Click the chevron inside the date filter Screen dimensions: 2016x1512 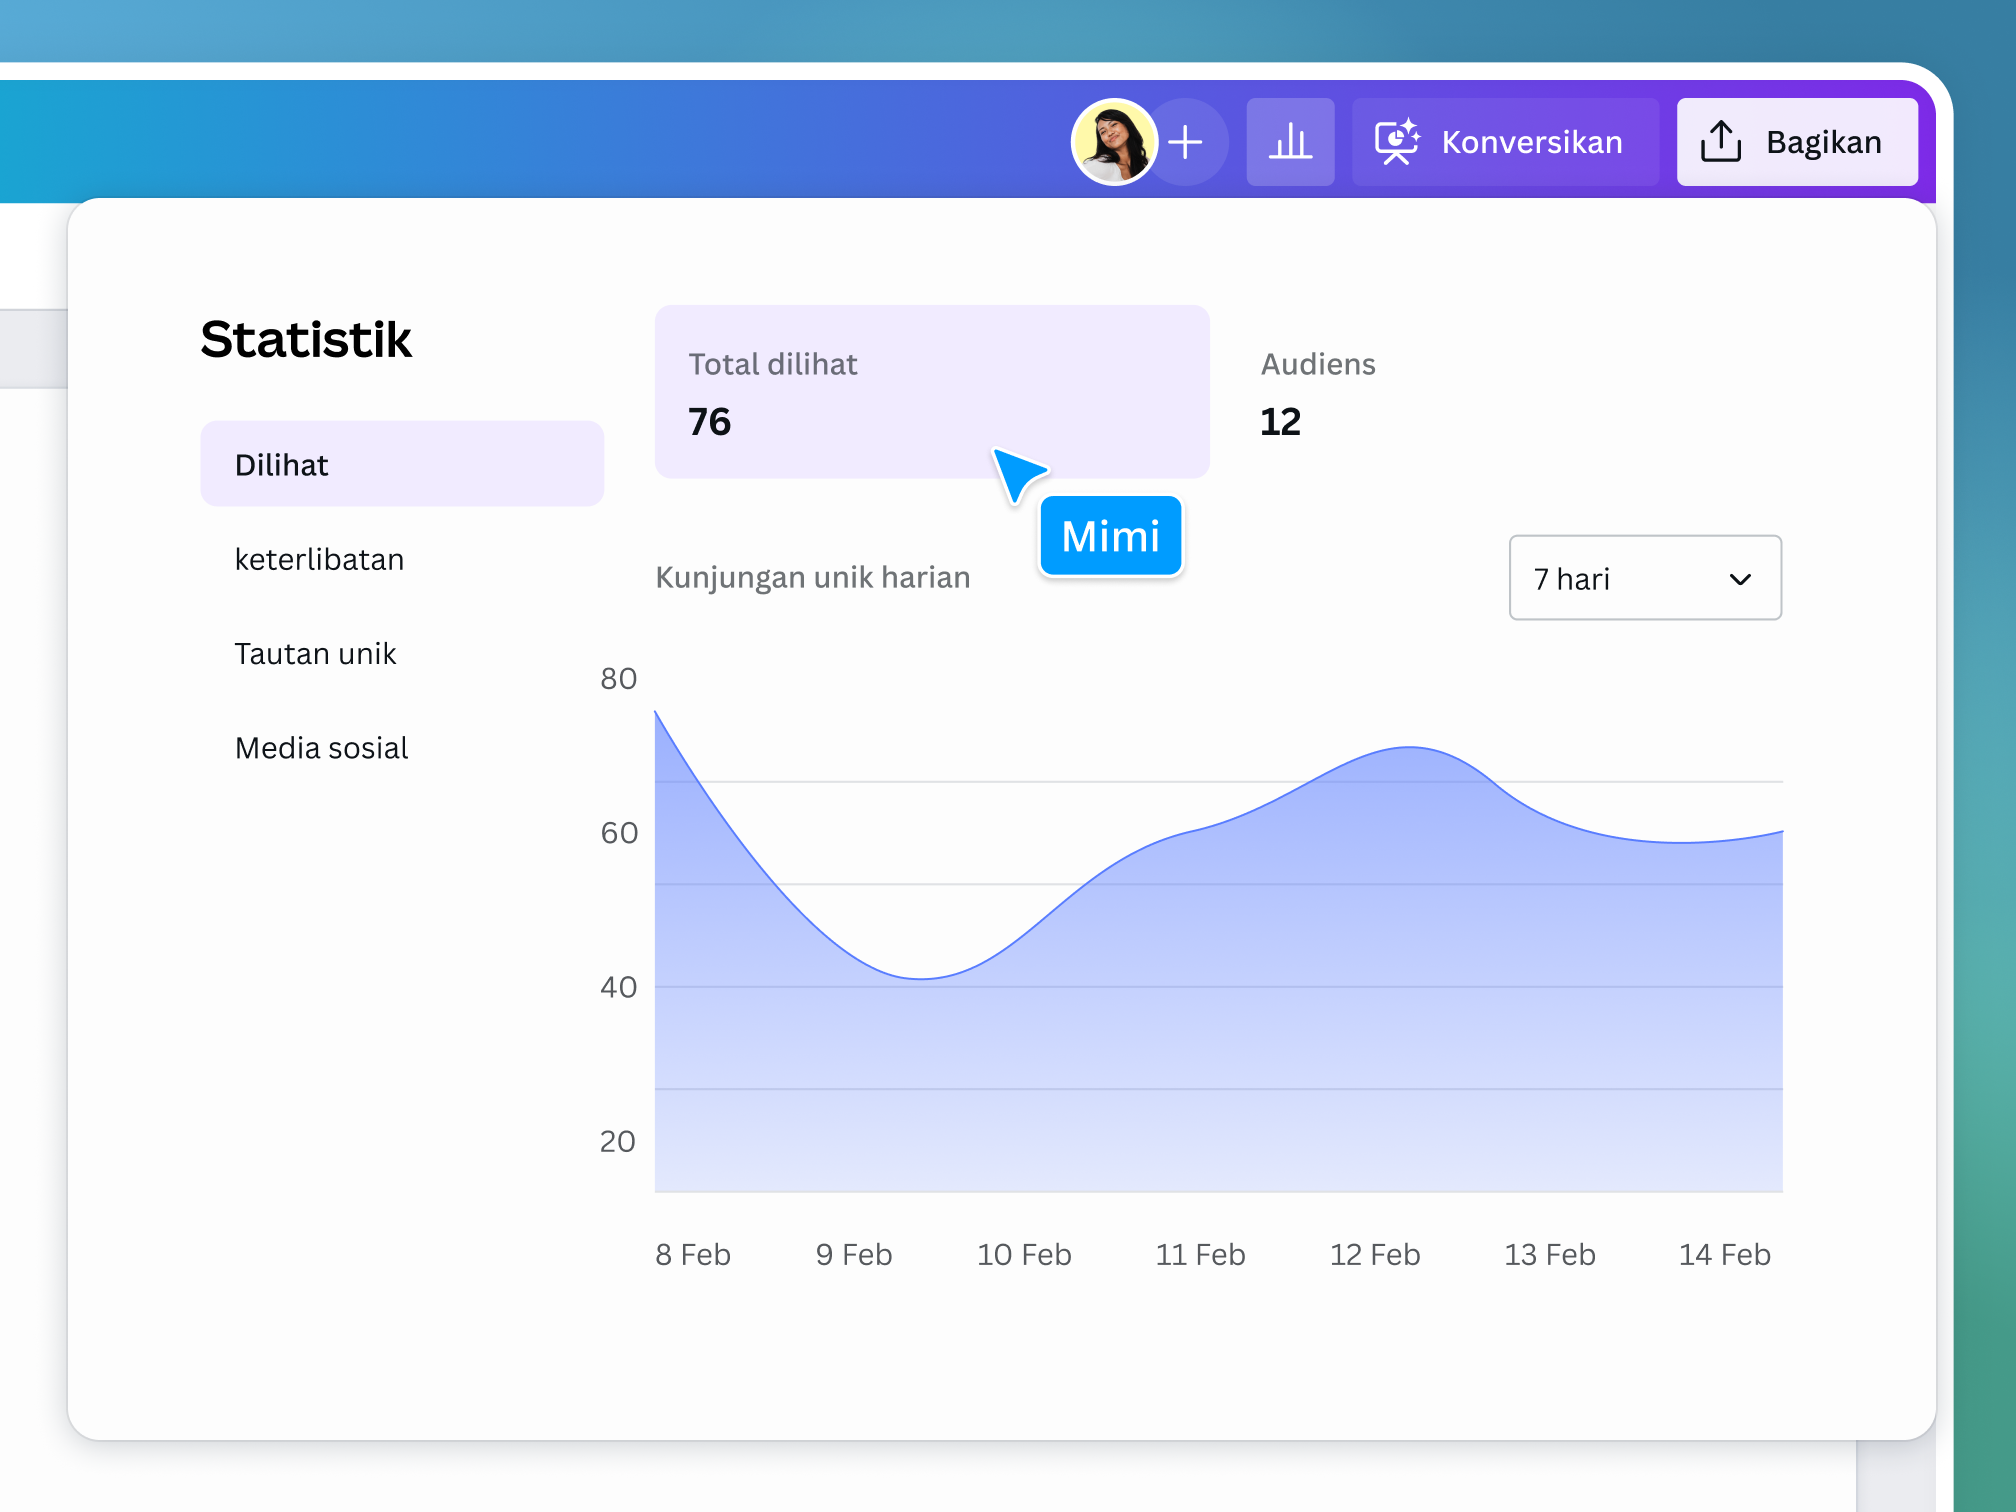point(1740,578)
